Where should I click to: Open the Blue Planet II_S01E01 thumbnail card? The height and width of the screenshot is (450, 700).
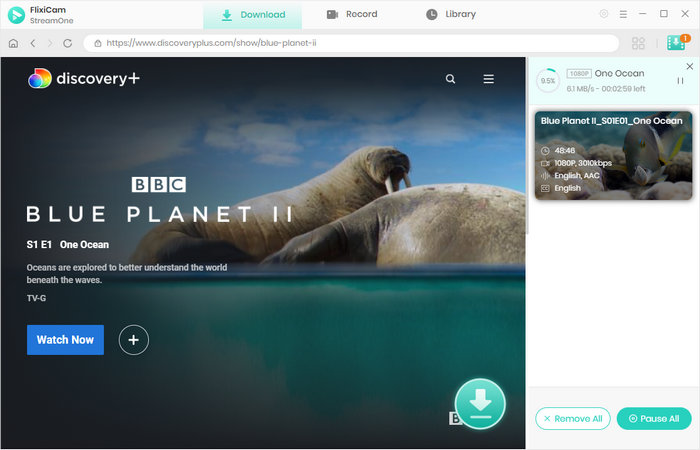coord(613,155)
